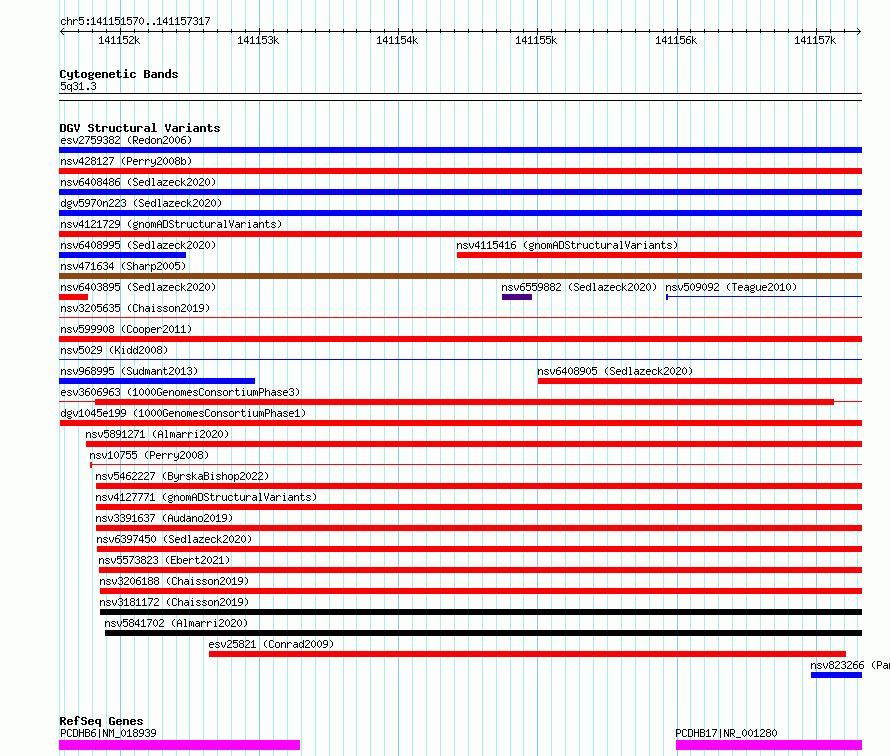Click the 141155k ruler tick label

(x=536, y=40)
